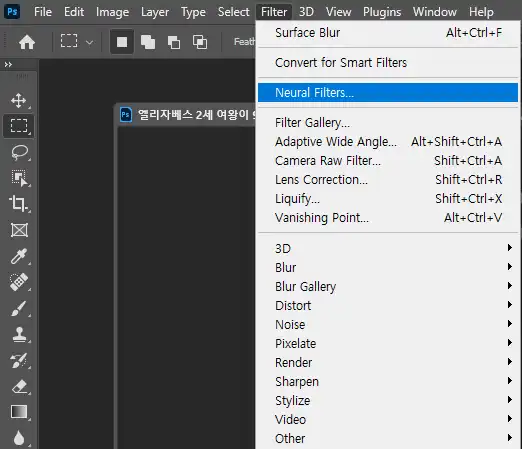This screenshot has height=449, width=522.
Task: Expand the Blur Gallery submenu
Action: 388,286
